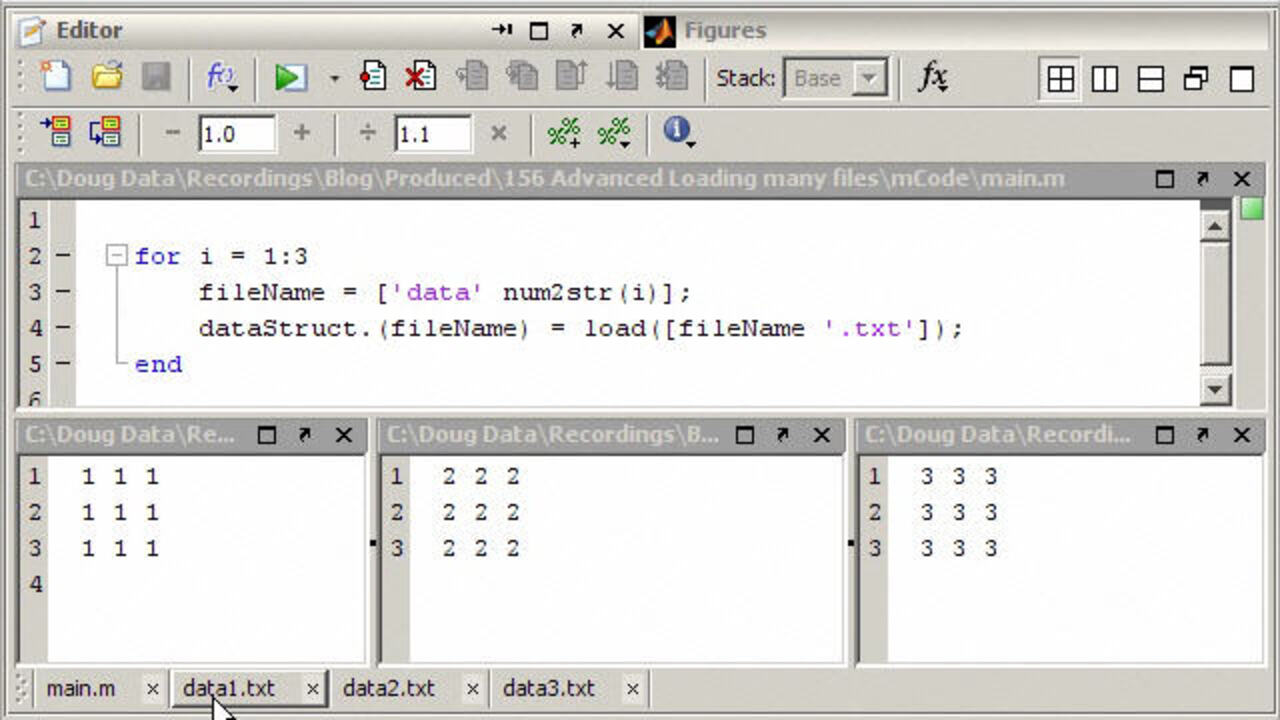Run main.m with the green play button
The width and height of the screenshot is (1280, 720).
290,77
